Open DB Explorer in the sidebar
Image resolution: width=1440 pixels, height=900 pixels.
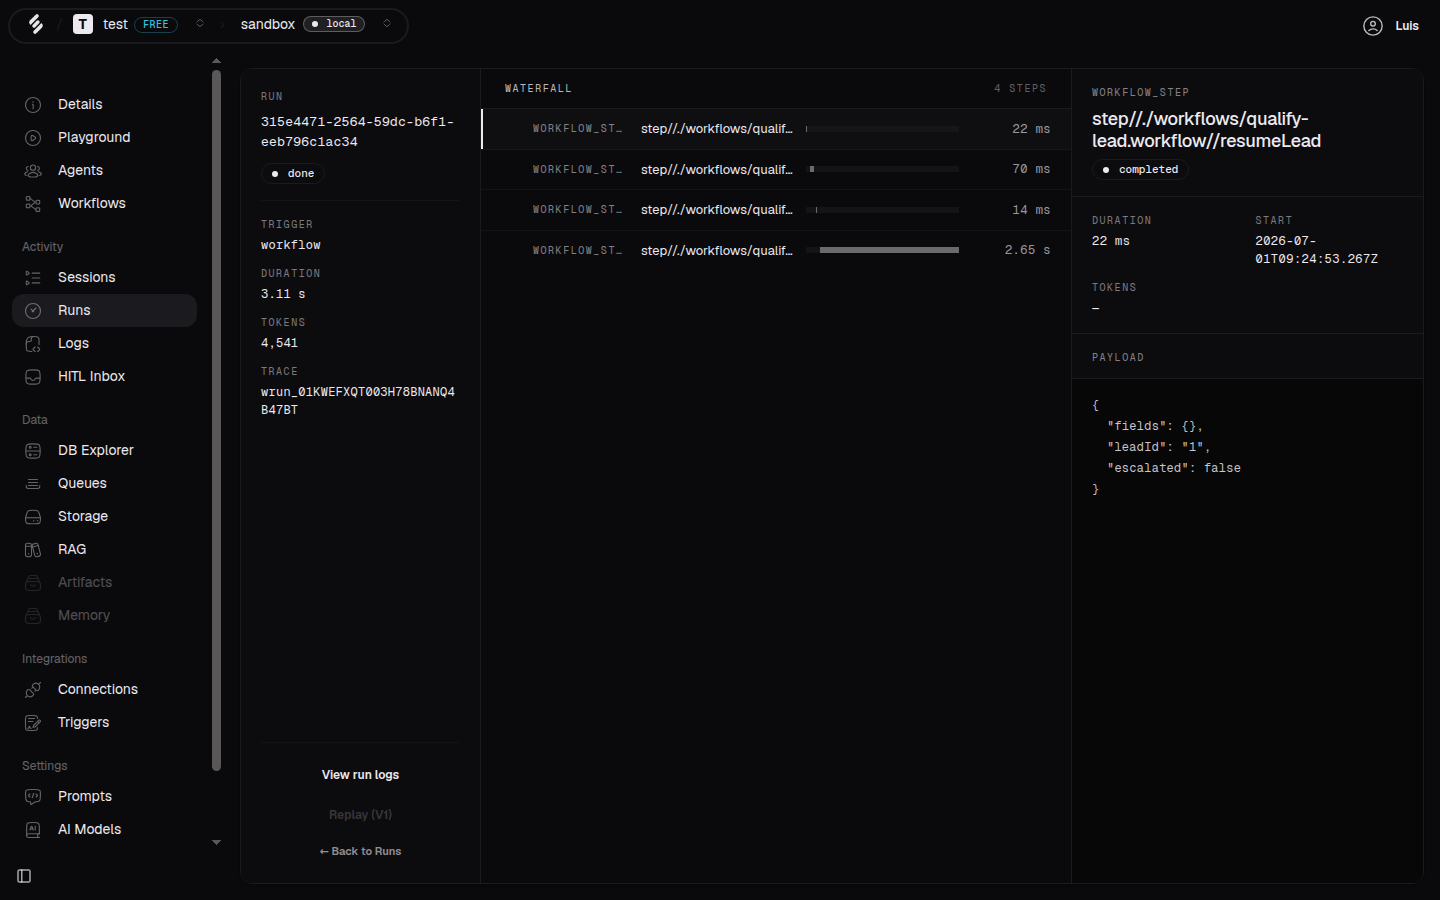tap(104, 450)
